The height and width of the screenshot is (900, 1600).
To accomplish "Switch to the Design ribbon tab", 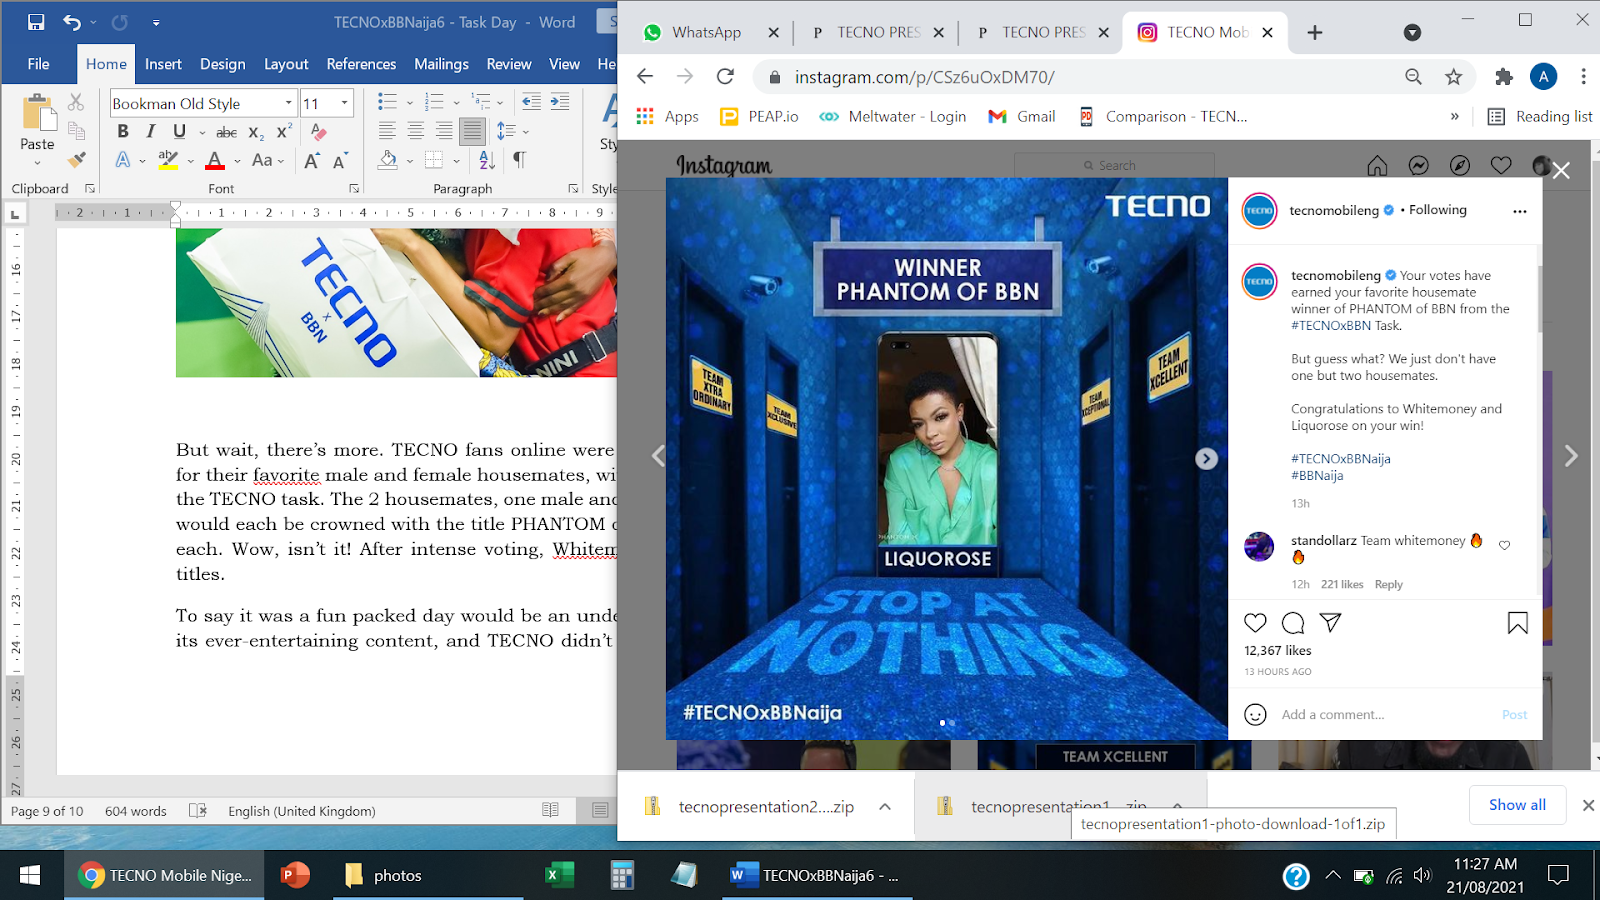I will [x=222, y=64].
